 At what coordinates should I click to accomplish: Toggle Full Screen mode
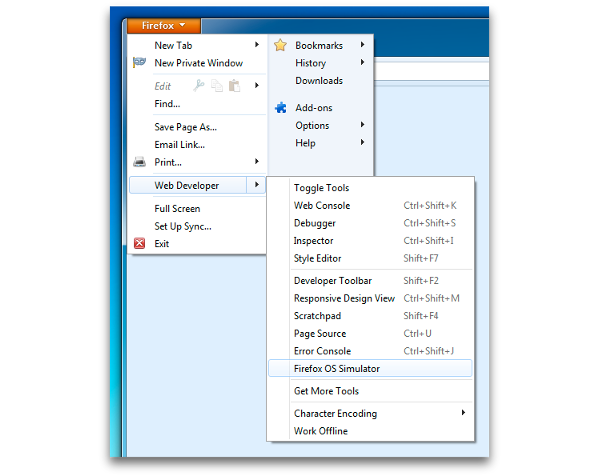coord(177,209)
